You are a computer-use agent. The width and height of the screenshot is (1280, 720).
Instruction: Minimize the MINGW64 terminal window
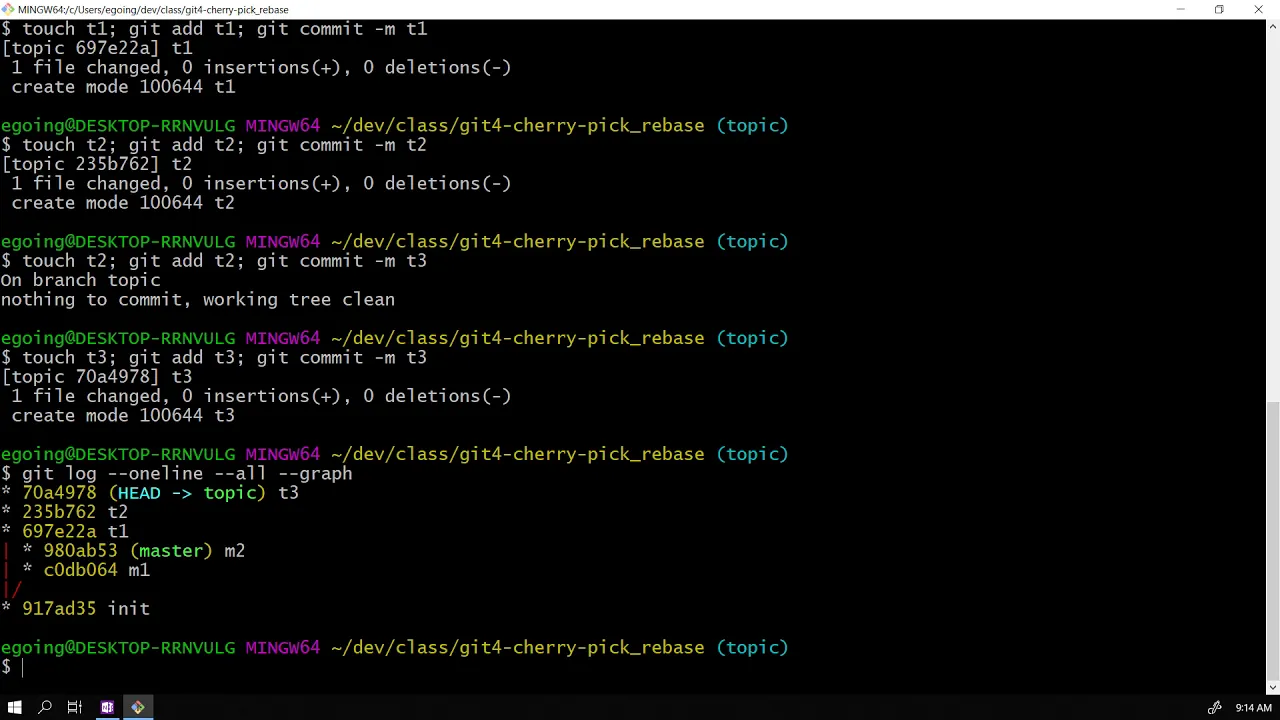(x=1180, y=9)
